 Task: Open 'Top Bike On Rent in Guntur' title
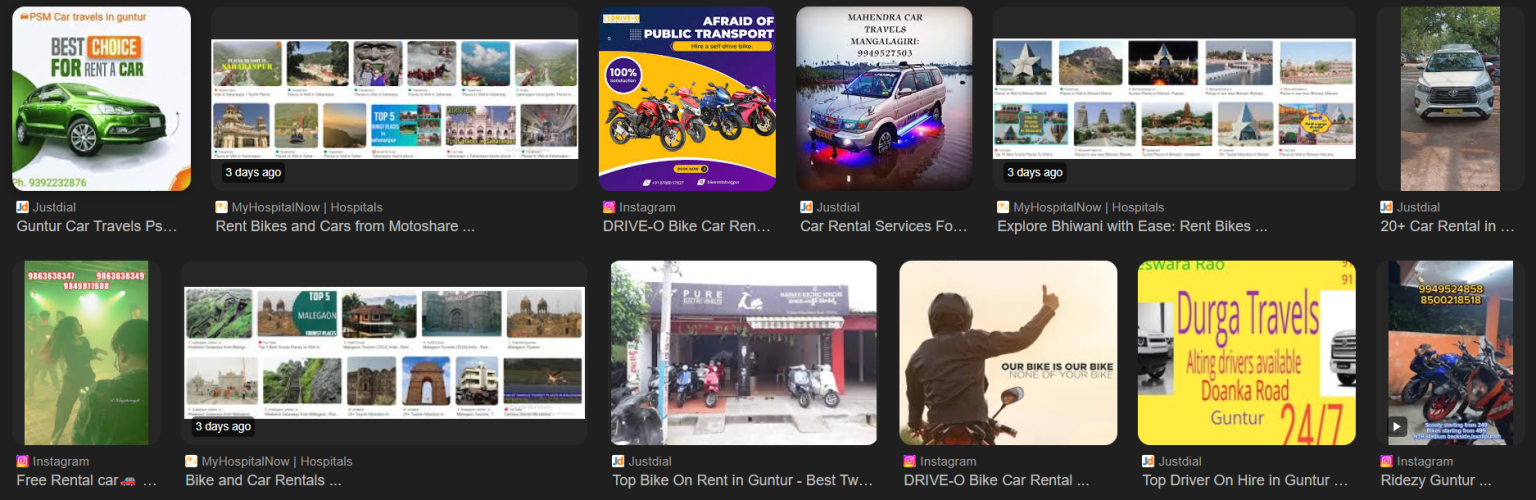tap(743, 480)
